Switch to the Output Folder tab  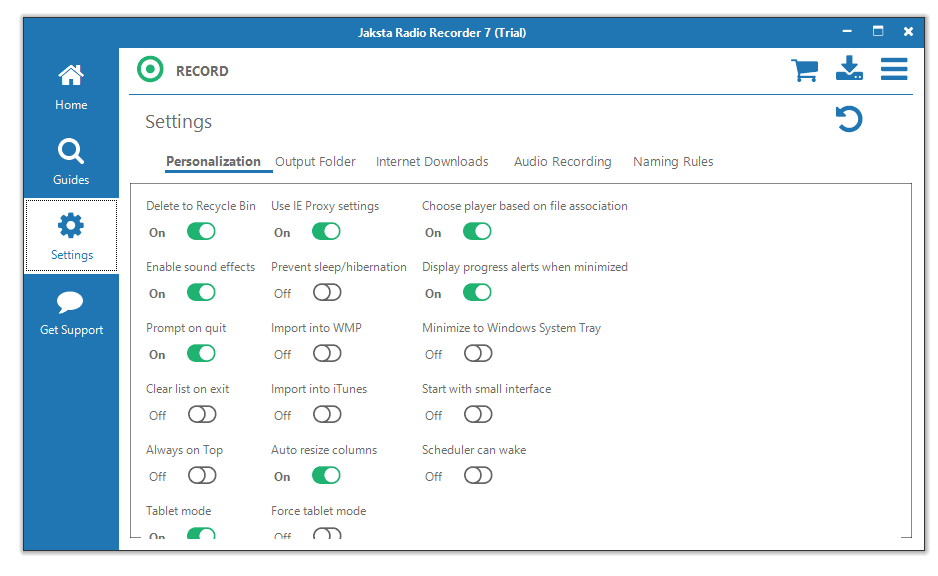click(x=315, y=162)
